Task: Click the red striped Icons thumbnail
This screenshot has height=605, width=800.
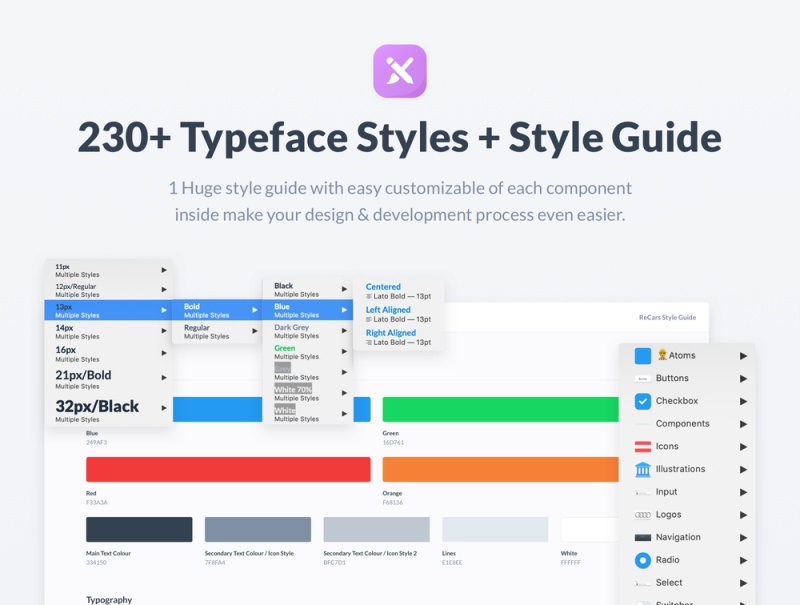Action: click(642, 447)
